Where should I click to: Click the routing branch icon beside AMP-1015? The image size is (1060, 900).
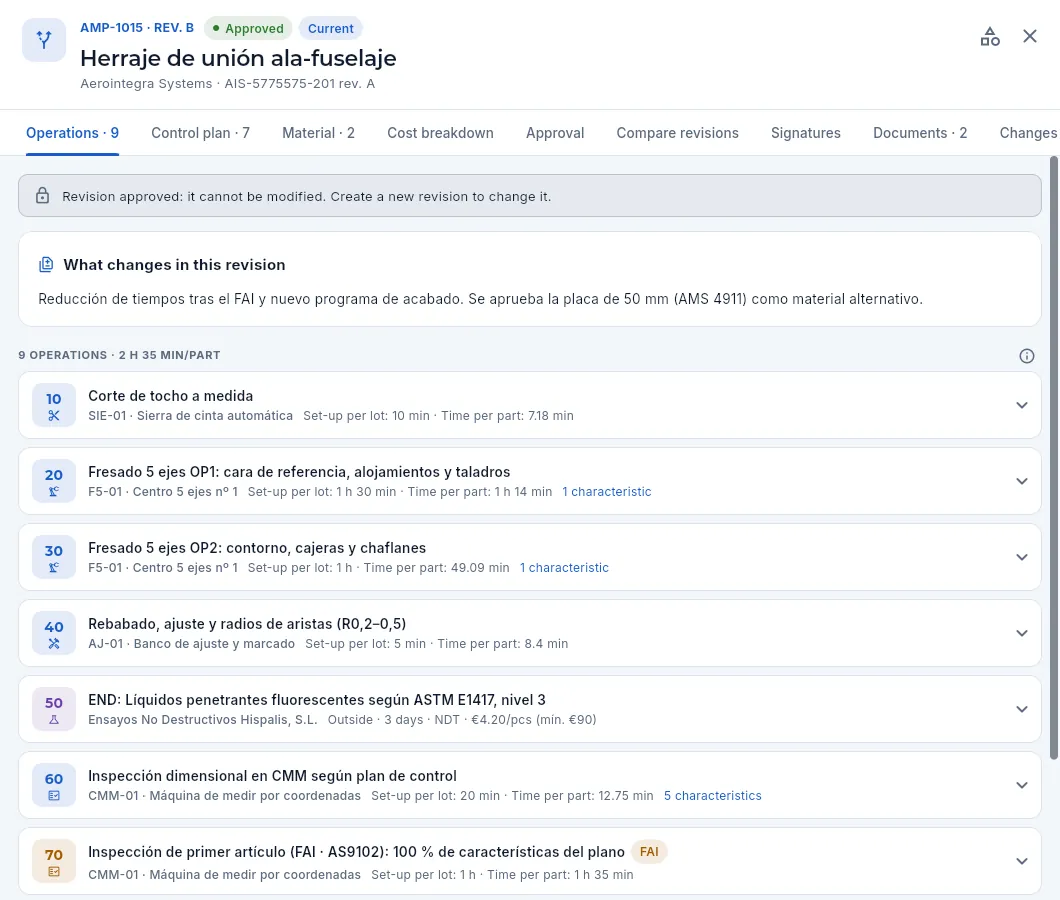(x=44, y=40)
